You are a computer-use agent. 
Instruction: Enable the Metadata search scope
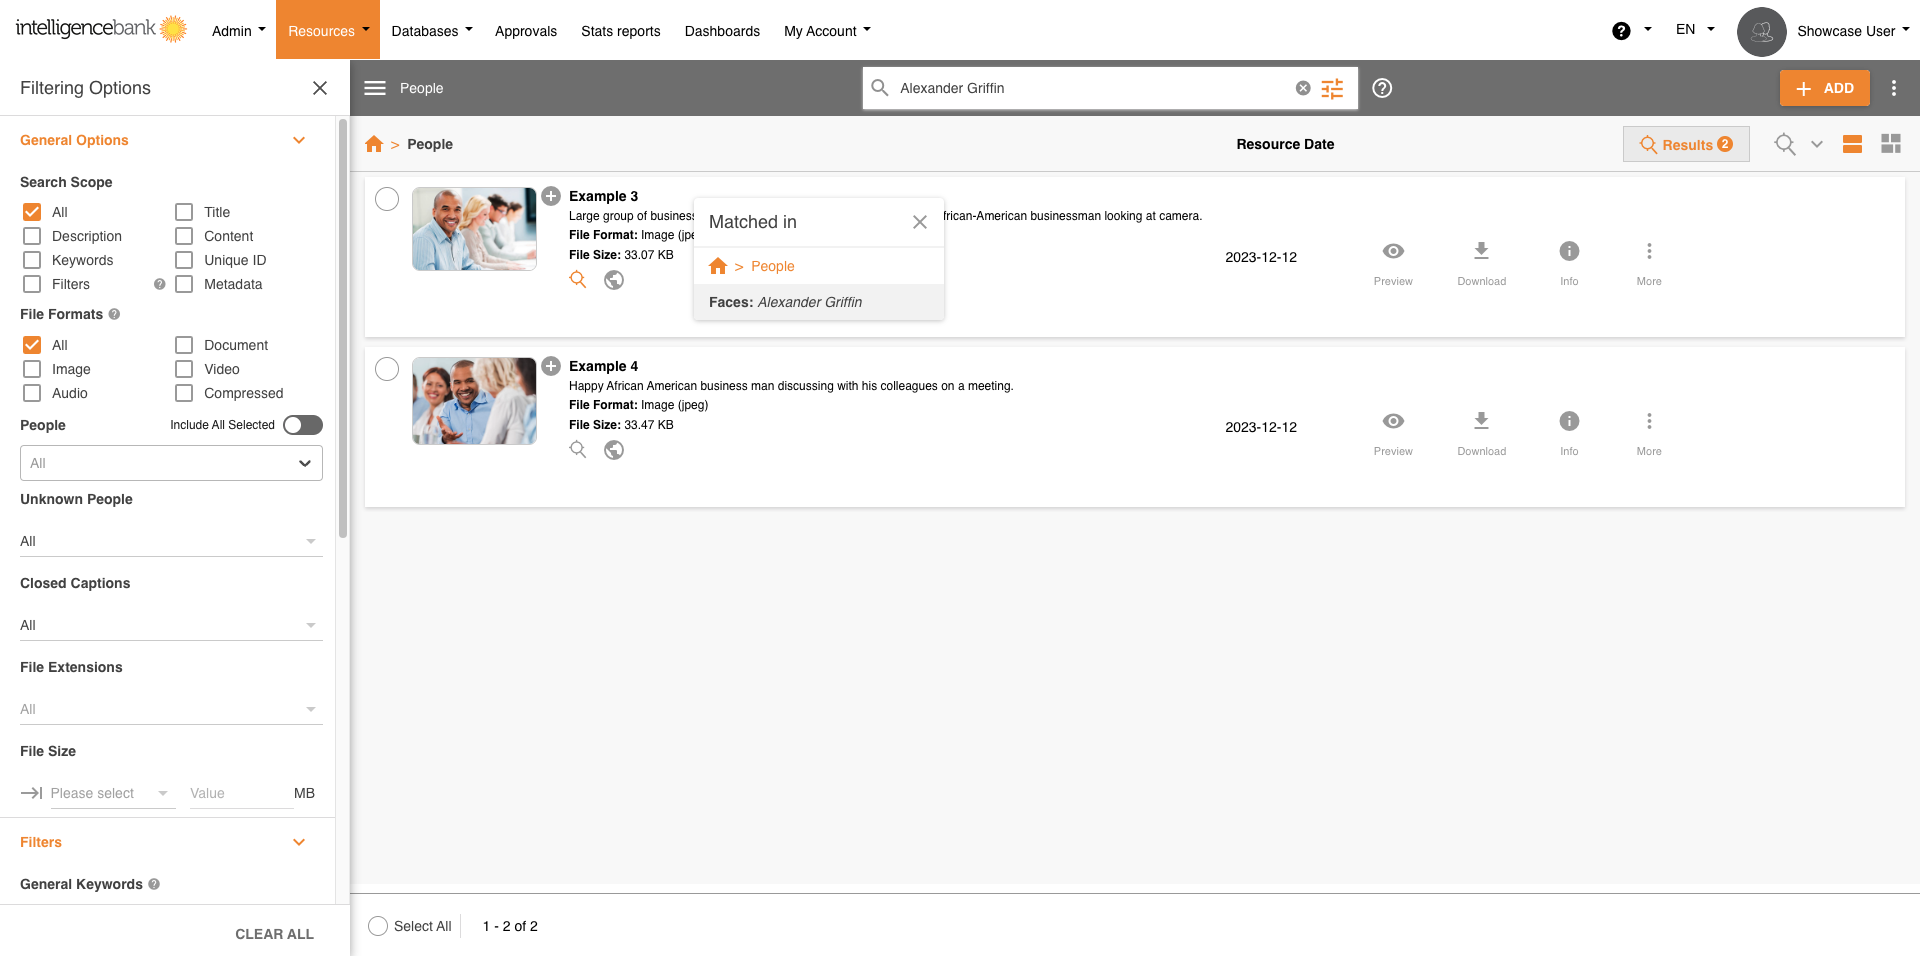coord(184,284)
